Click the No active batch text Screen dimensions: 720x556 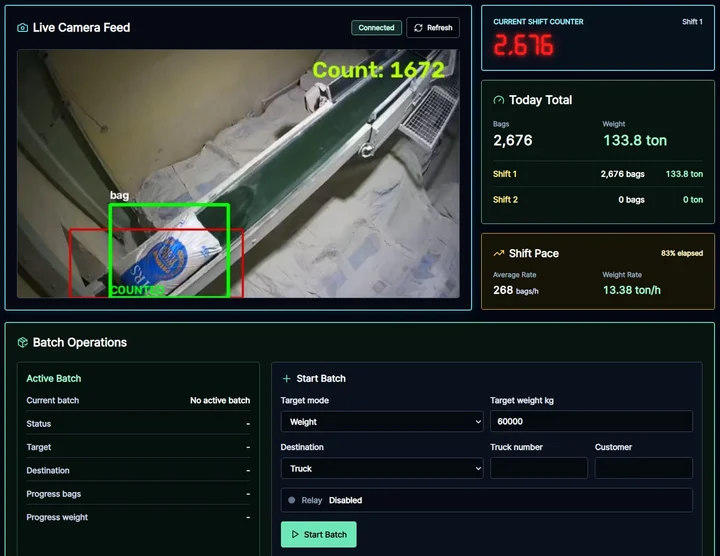[220, 400]
